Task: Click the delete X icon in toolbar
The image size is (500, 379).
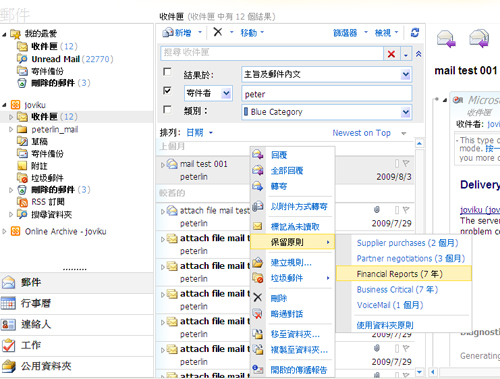Action: (x=218, y=32)
